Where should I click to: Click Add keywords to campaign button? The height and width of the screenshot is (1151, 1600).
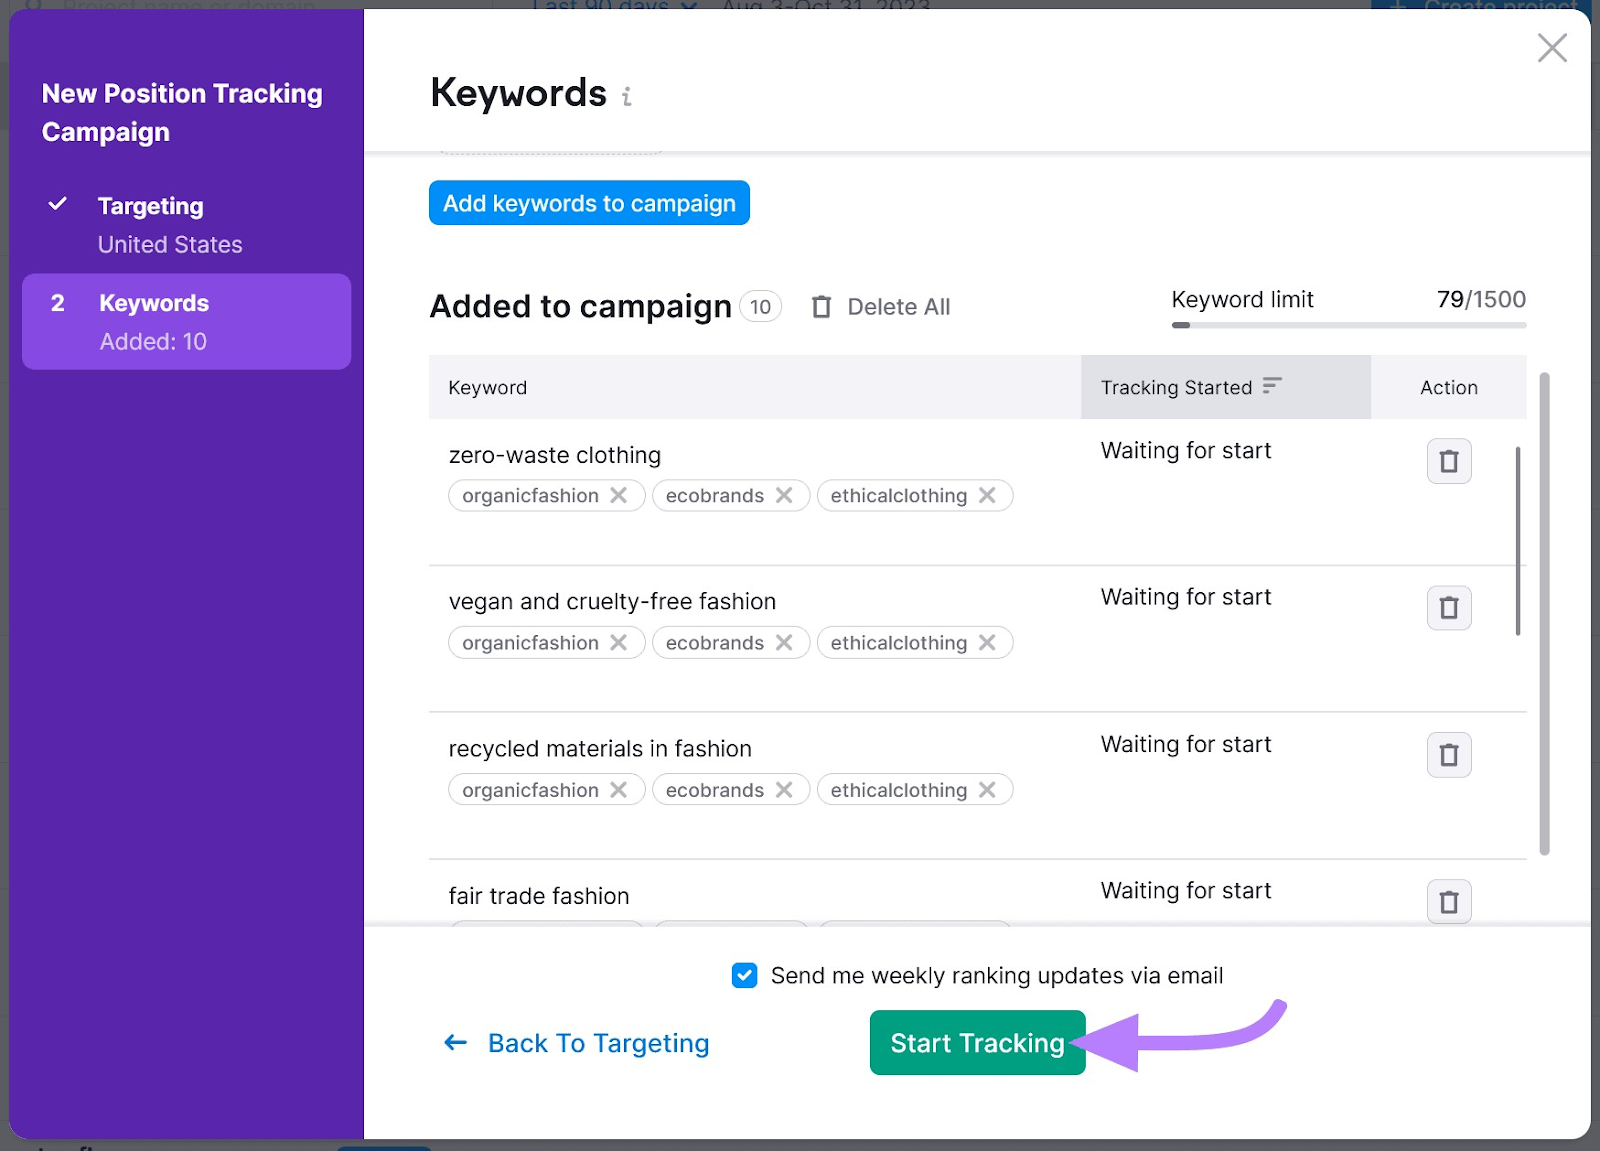point(589,203)
